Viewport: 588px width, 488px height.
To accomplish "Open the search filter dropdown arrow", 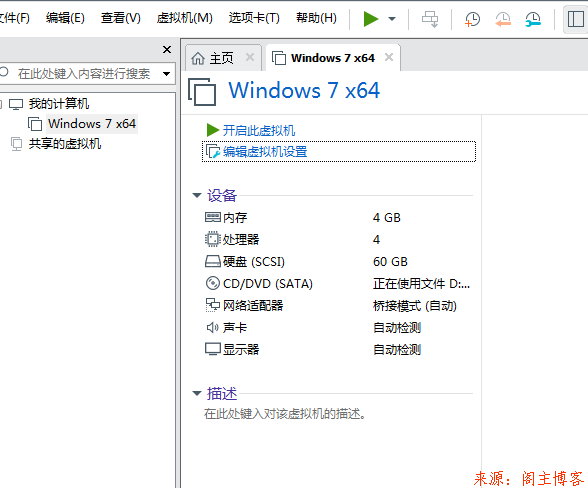I will (x=166, y=74).
